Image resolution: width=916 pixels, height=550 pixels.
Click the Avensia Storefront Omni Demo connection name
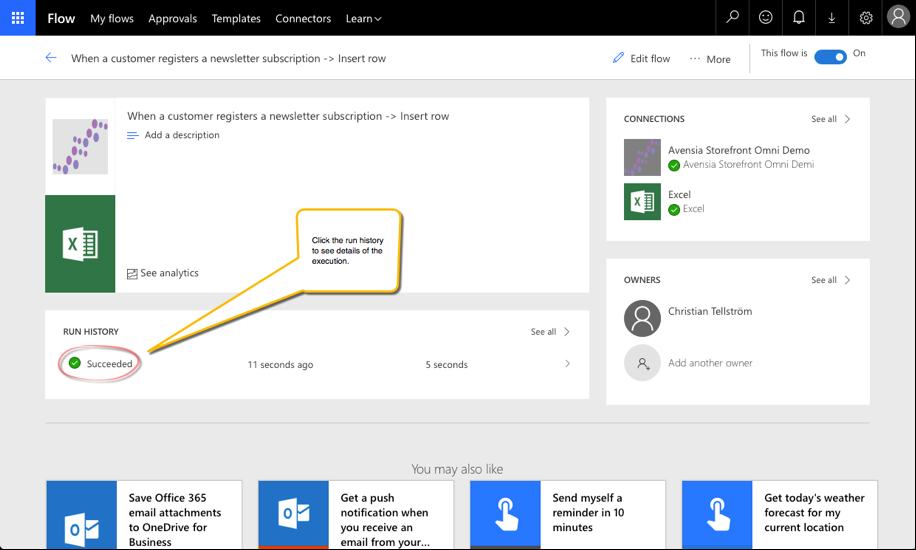click(x=739, y=150)
